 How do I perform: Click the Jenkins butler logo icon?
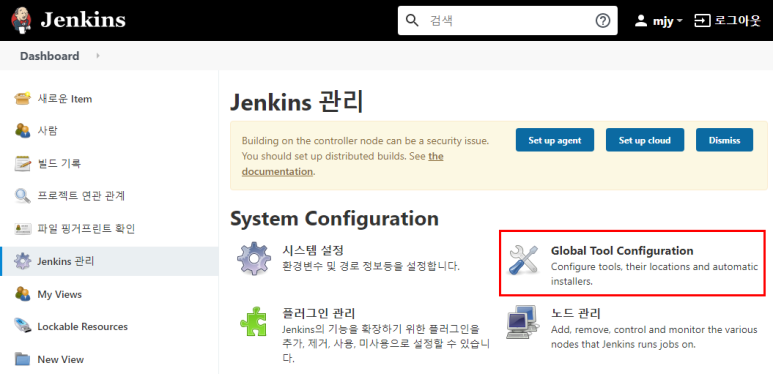pyautogui.click(x=21, y=20)
